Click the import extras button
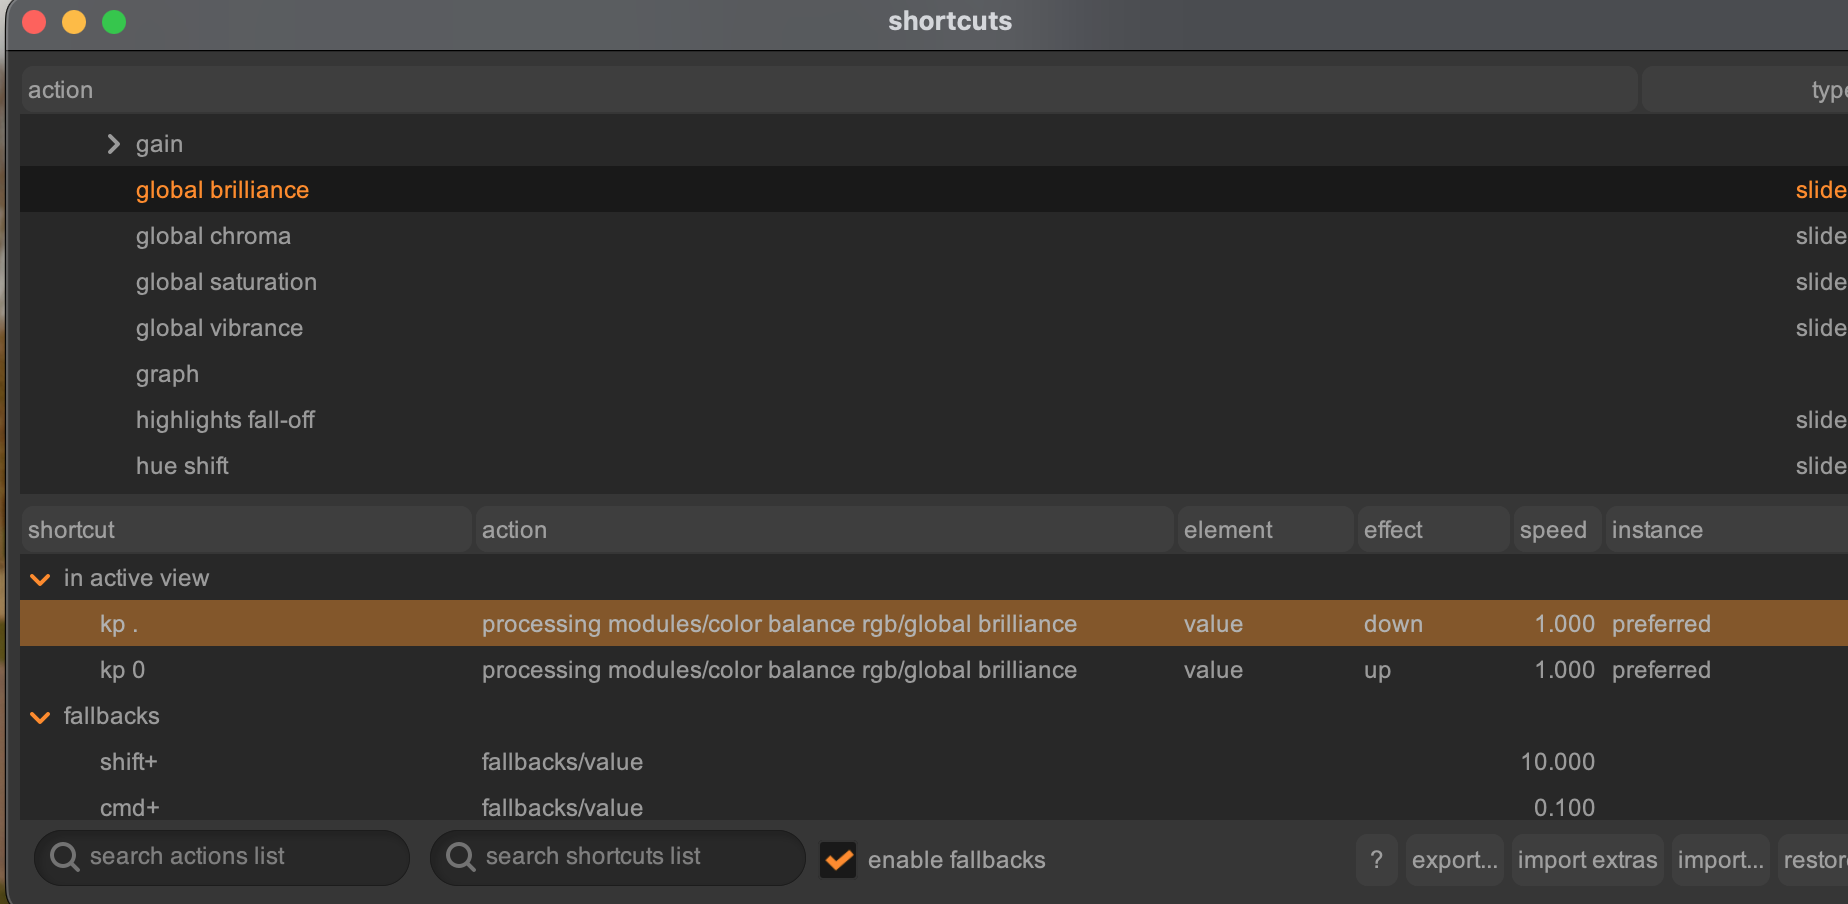The width and height of the screenshot is (1848, 904). (x=1586, y=859)
